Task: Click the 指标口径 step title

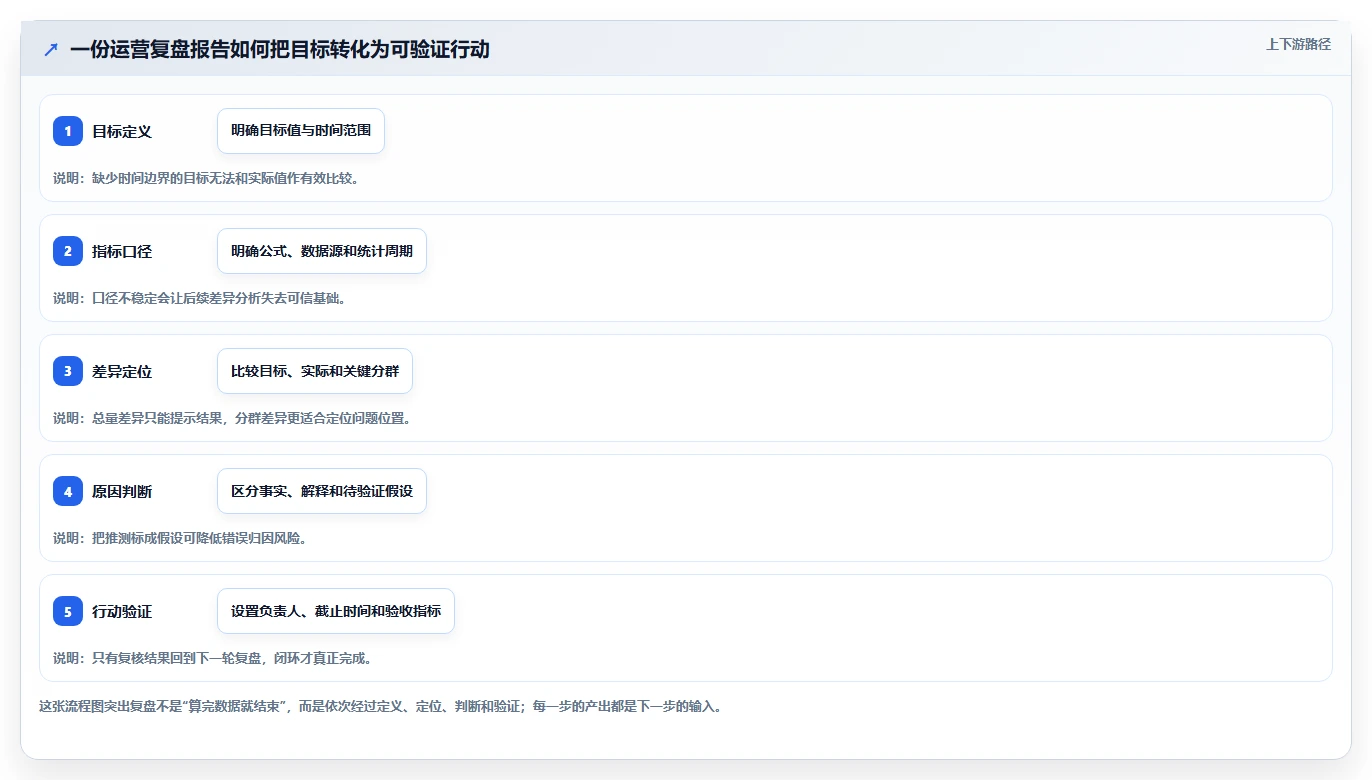Action: (x=122, y=251)
